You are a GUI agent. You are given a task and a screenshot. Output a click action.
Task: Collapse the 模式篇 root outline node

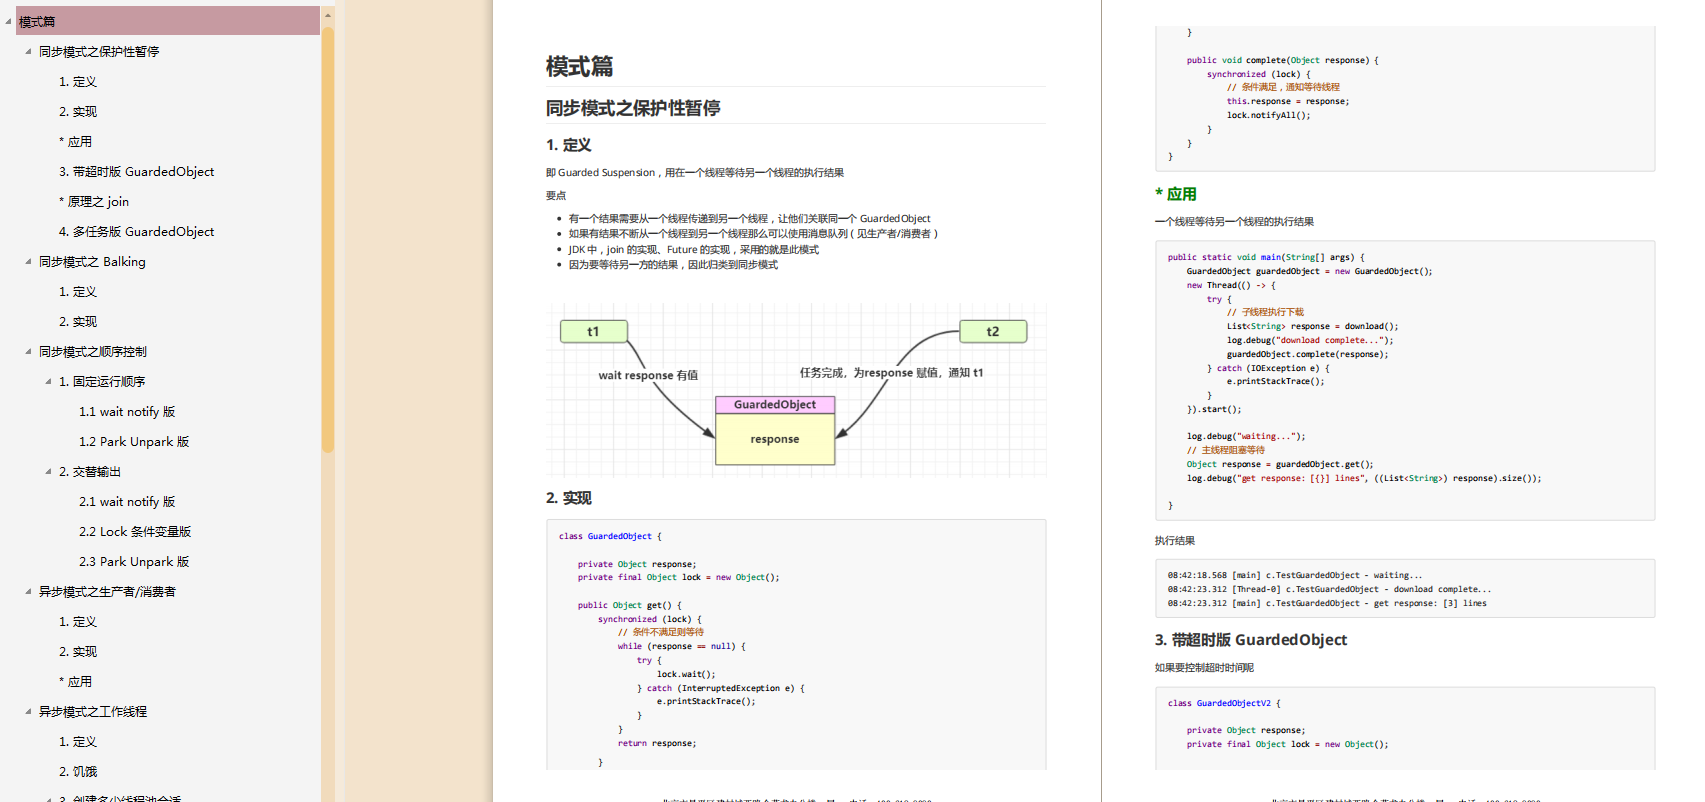click(8, 21)
